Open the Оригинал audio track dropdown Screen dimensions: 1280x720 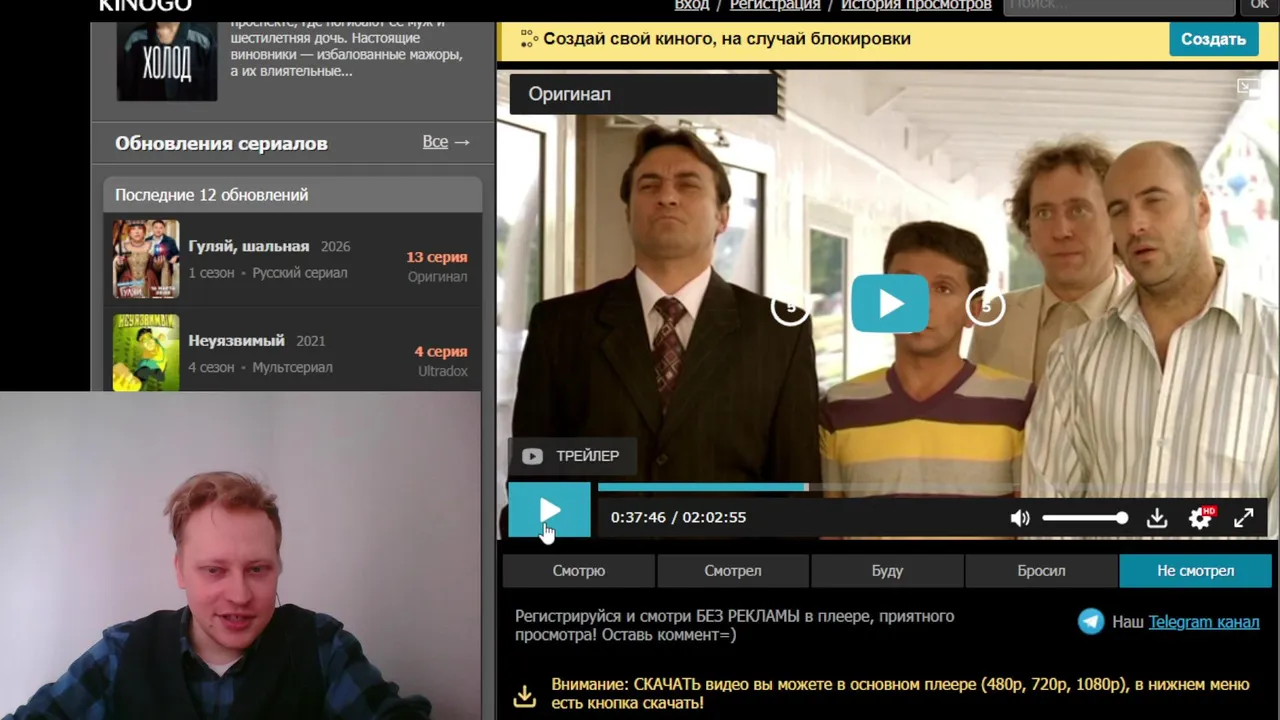click(x=643, y=94)
